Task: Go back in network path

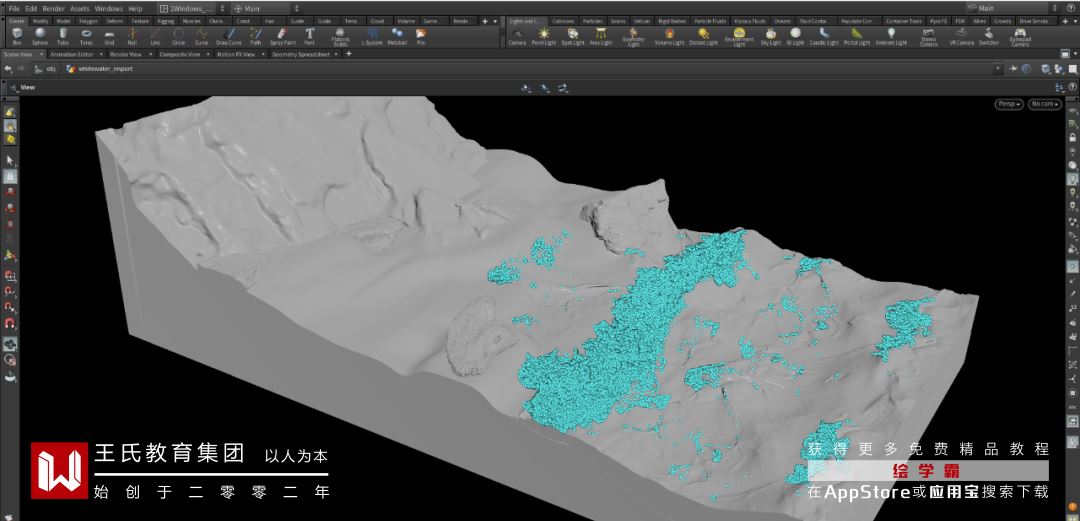Action: point(8,69)
